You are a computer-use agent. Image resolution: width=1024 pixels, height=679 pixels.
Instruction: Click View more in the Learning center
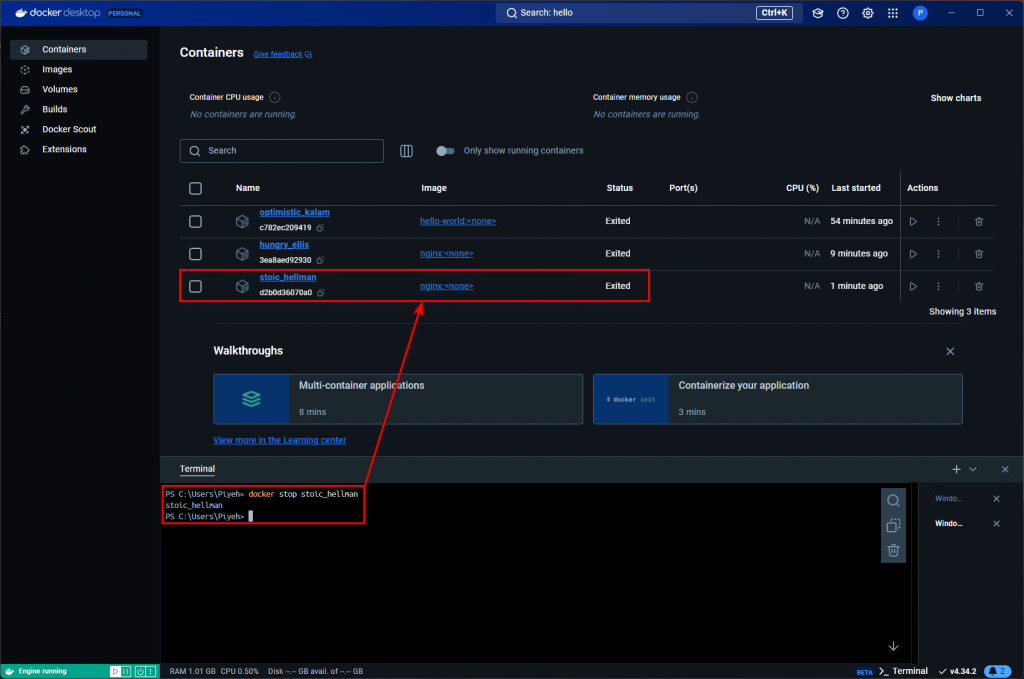click(x=280, y=440)
